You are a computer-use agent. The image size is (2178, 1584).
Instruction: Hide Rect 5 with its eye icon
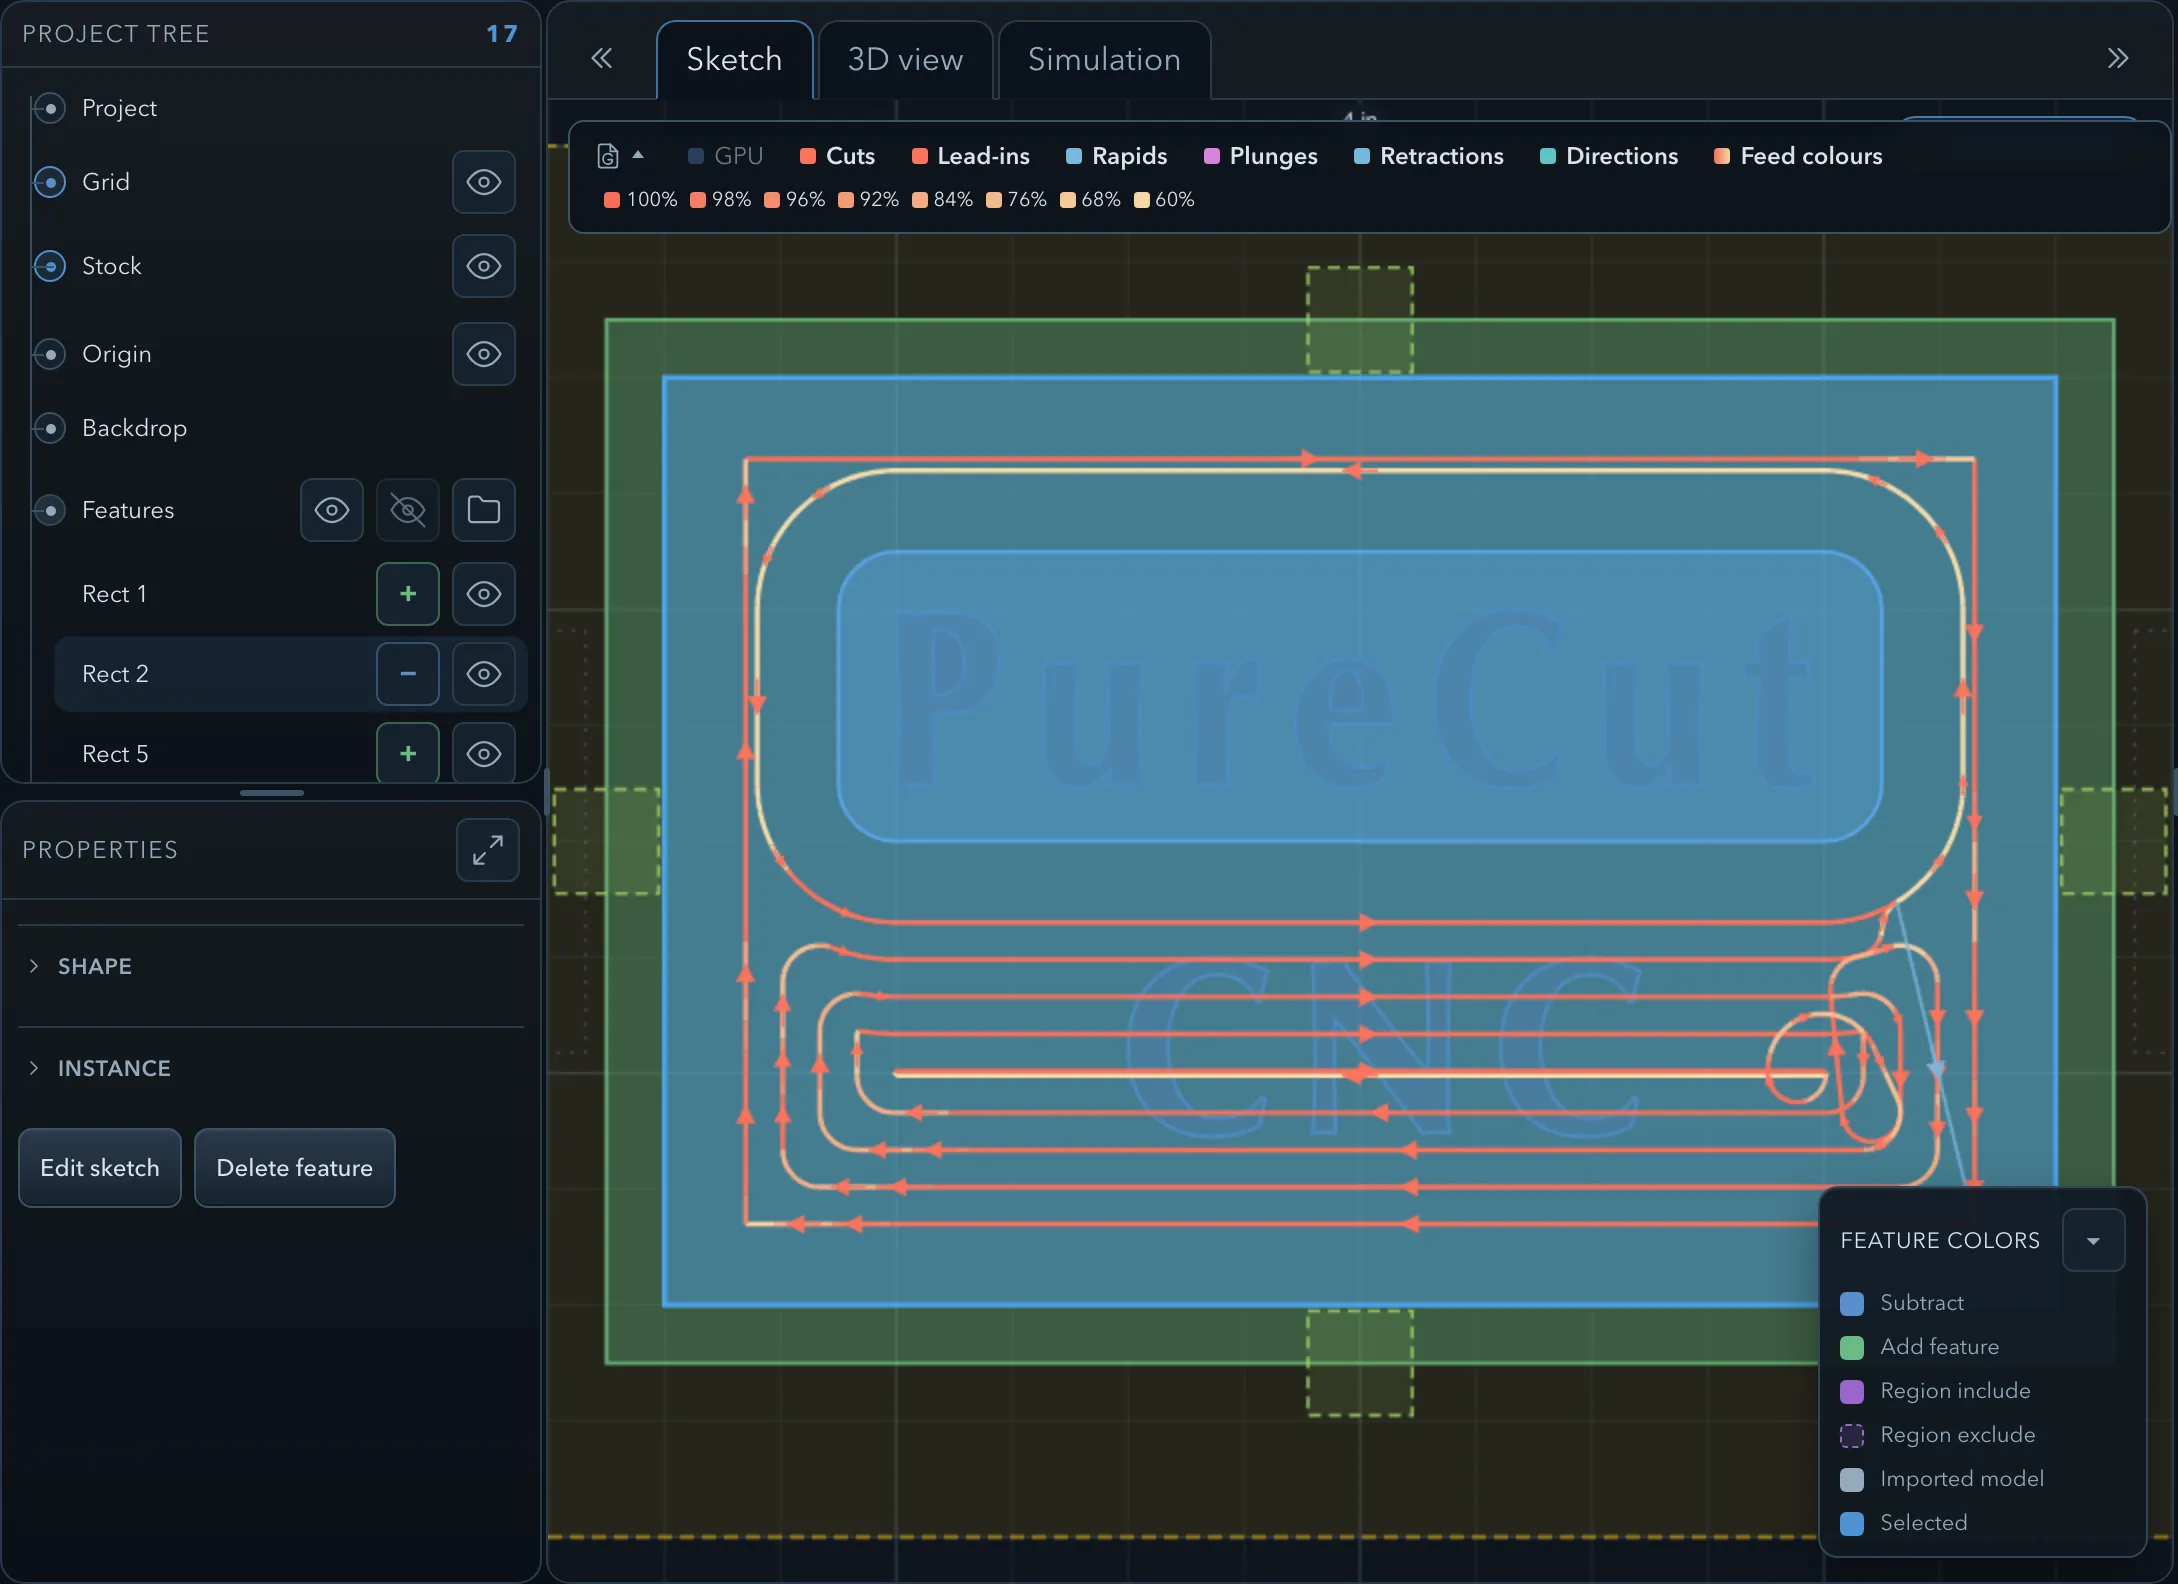484,754
